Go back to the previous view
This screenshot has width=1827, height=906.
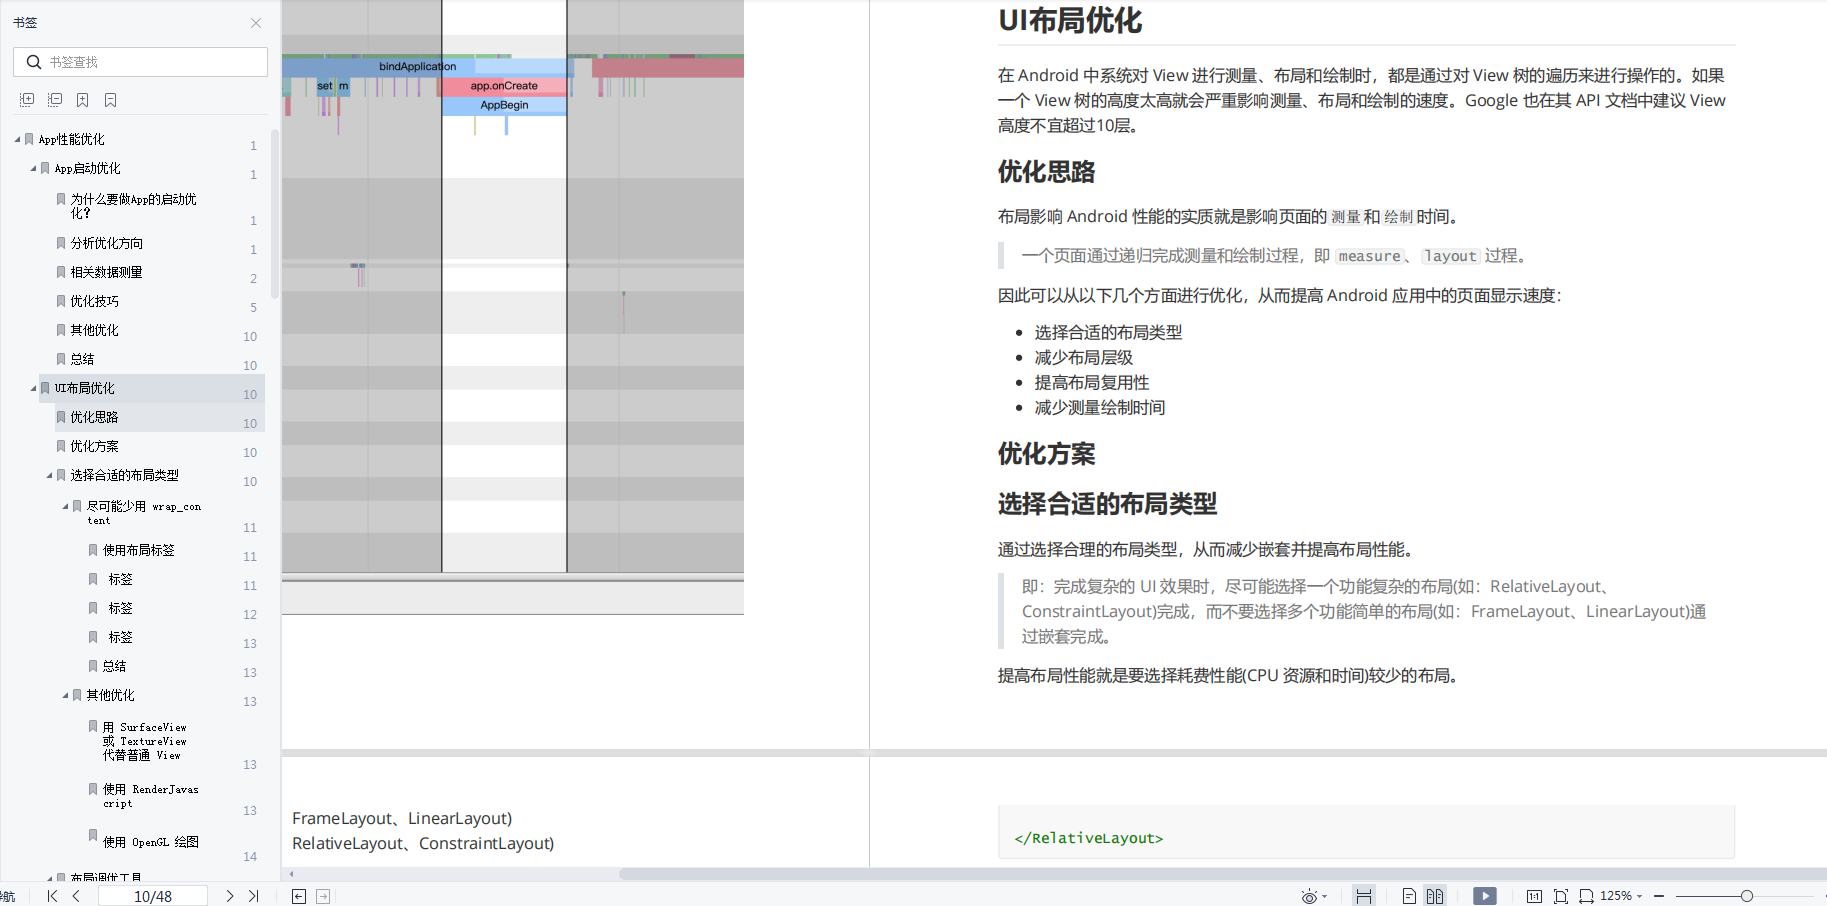point(299,896)
